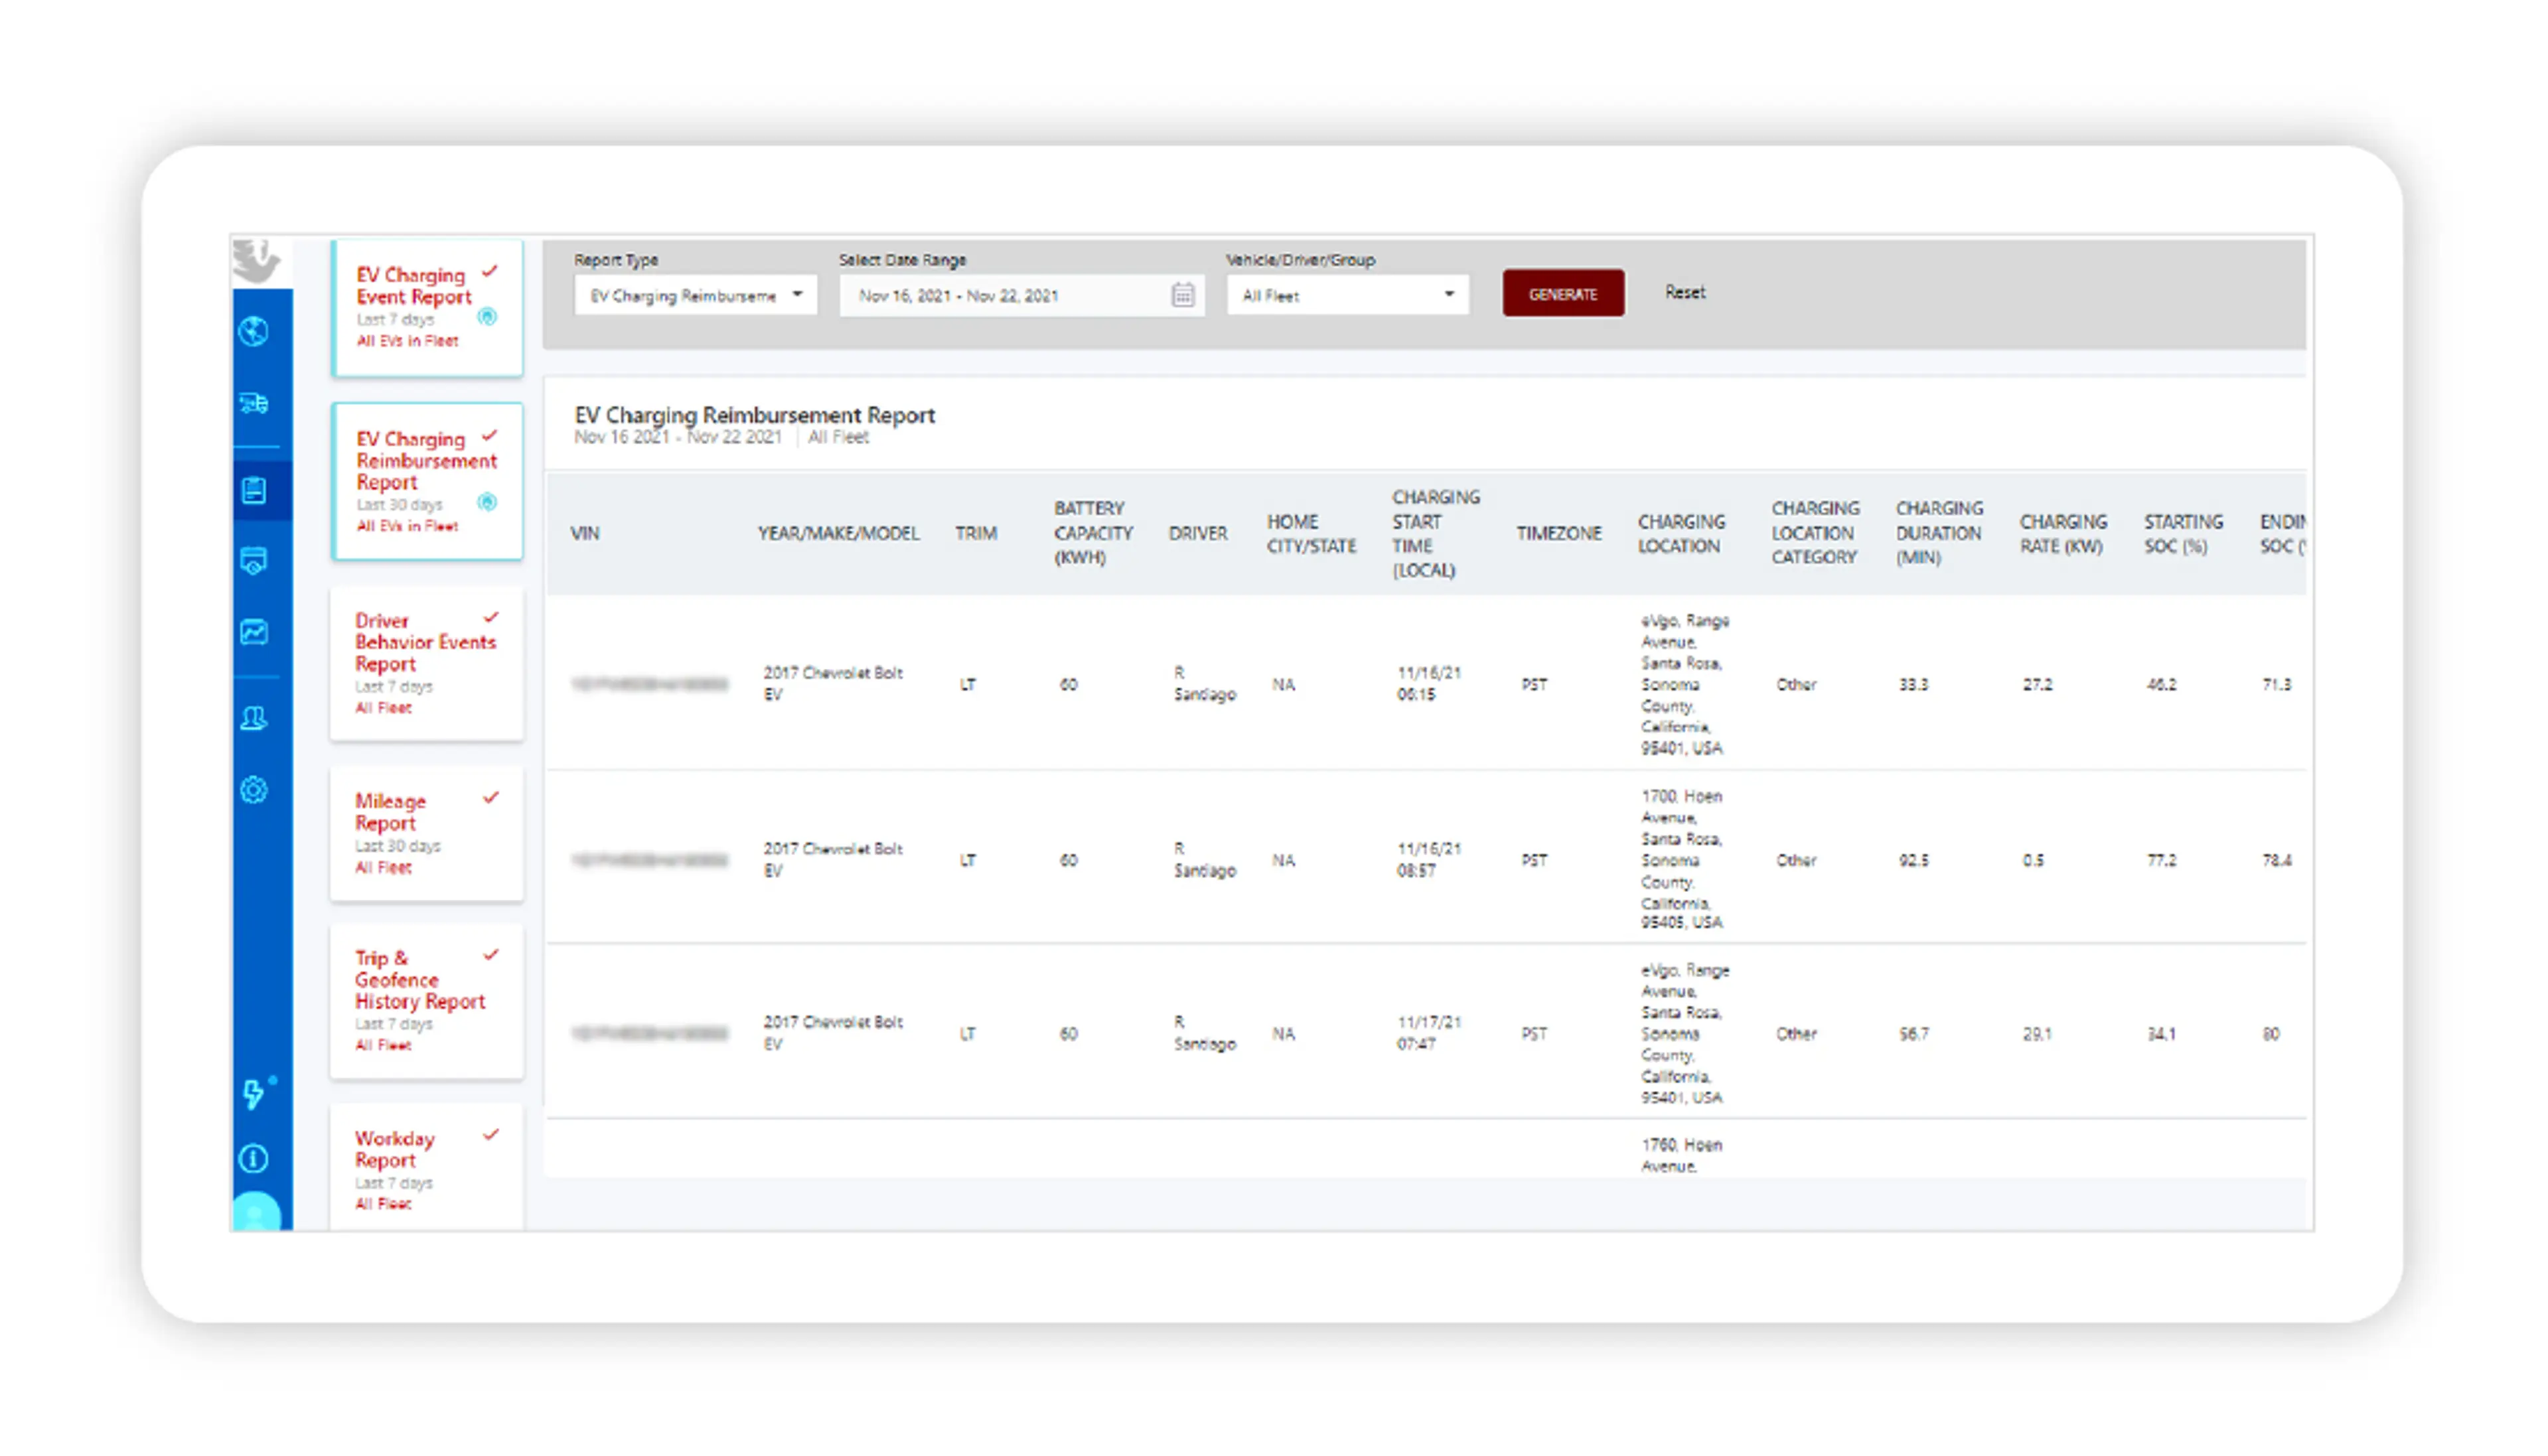Click the calendar icon in date range field
2548x1456 pixels.
pyautogui.click(x=1182, y=295)
